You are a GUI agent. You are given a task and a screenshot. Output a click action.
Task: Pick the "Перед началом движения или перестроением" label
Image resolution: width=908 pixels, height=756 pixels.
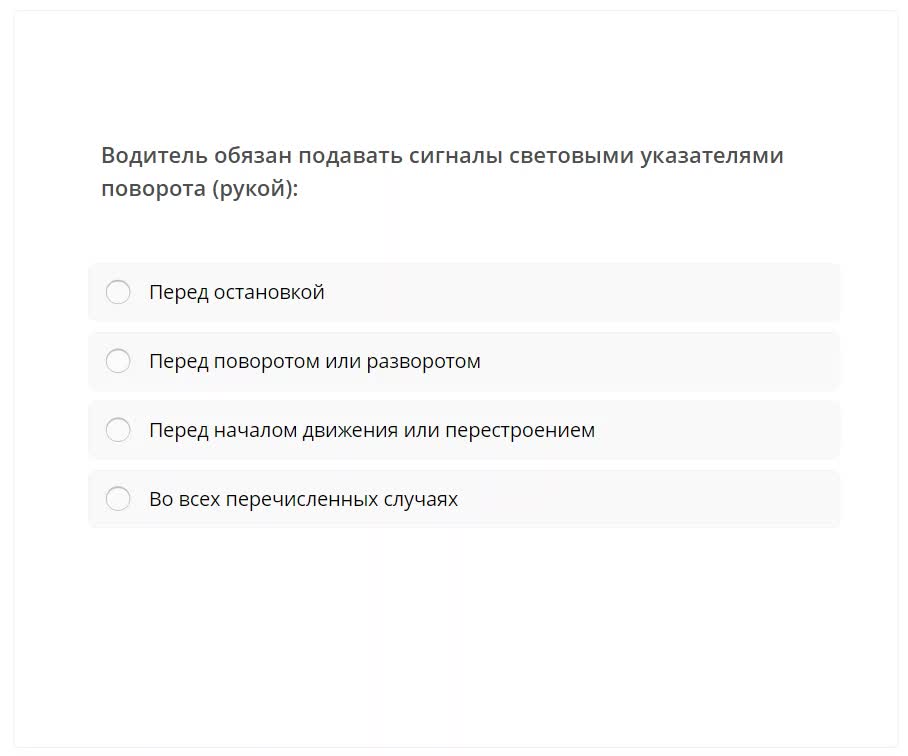click(x=371, y=430)
